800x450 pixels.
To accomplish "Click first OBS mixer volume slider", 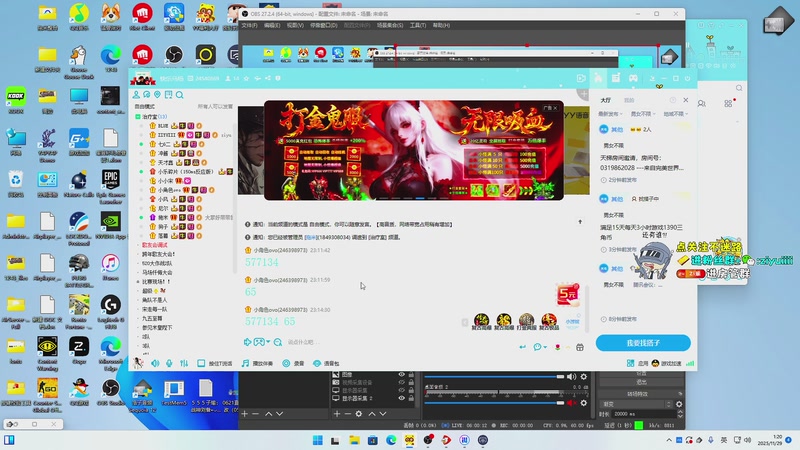I will point(494,377).
